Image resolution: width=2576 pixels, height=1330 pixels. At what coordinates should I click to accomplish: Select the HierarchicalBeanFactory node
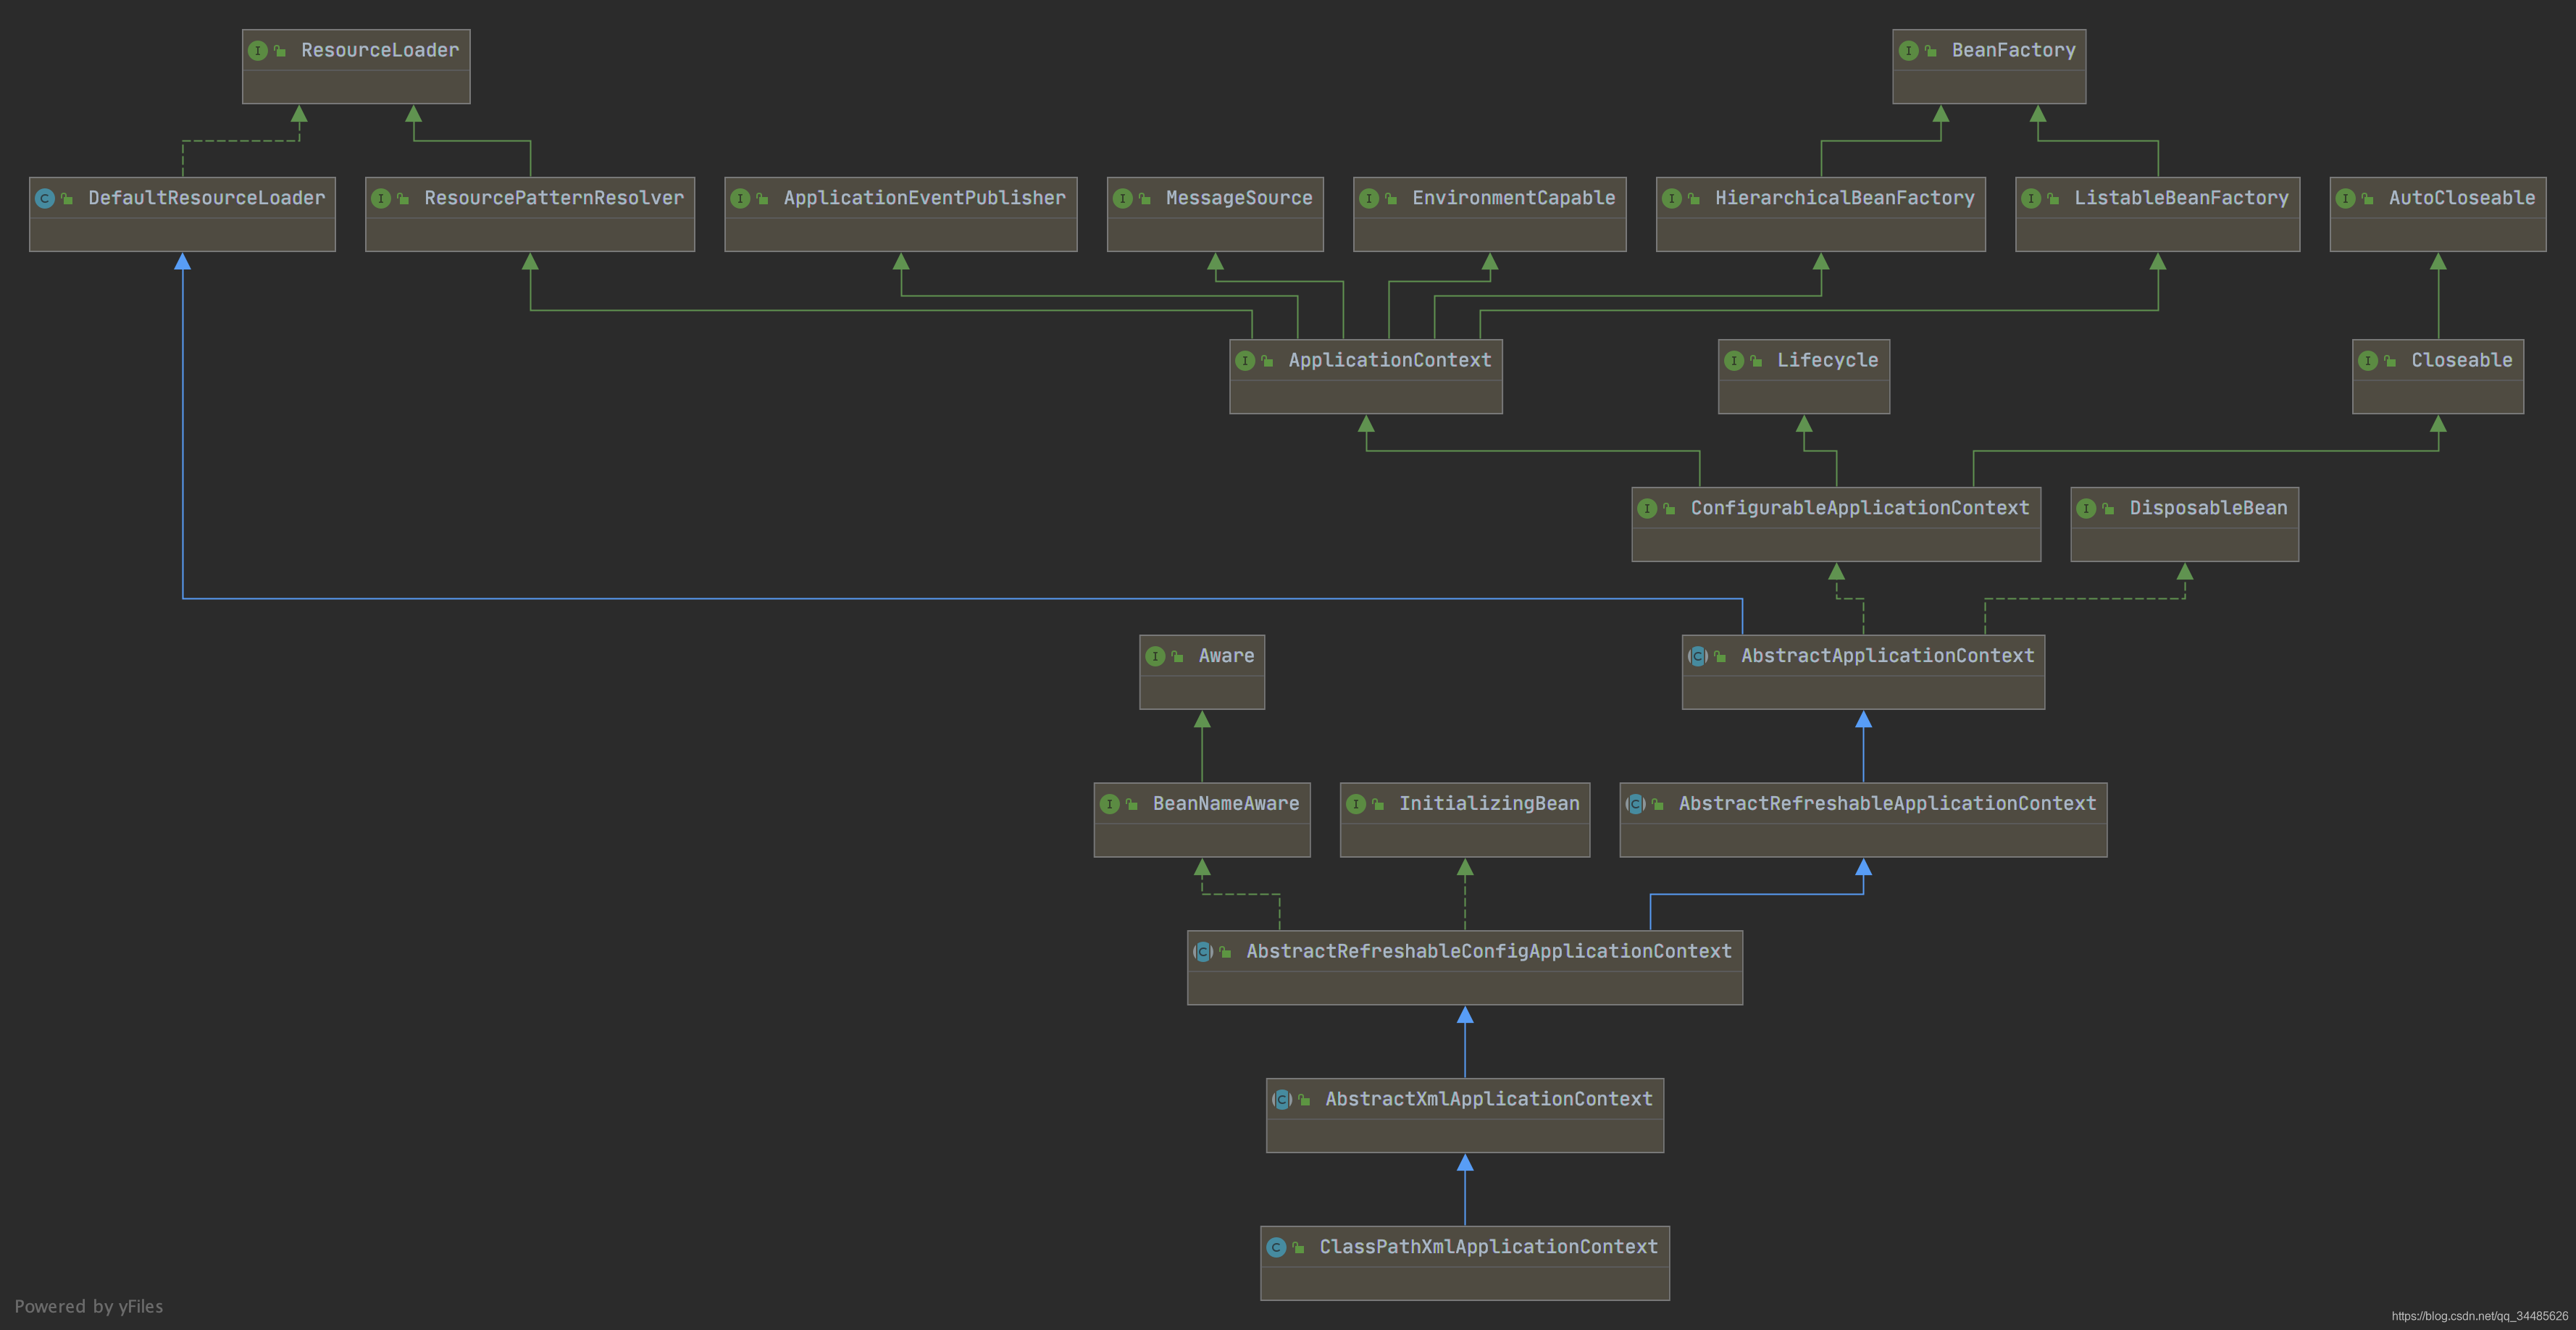[x=1844, y=198]
